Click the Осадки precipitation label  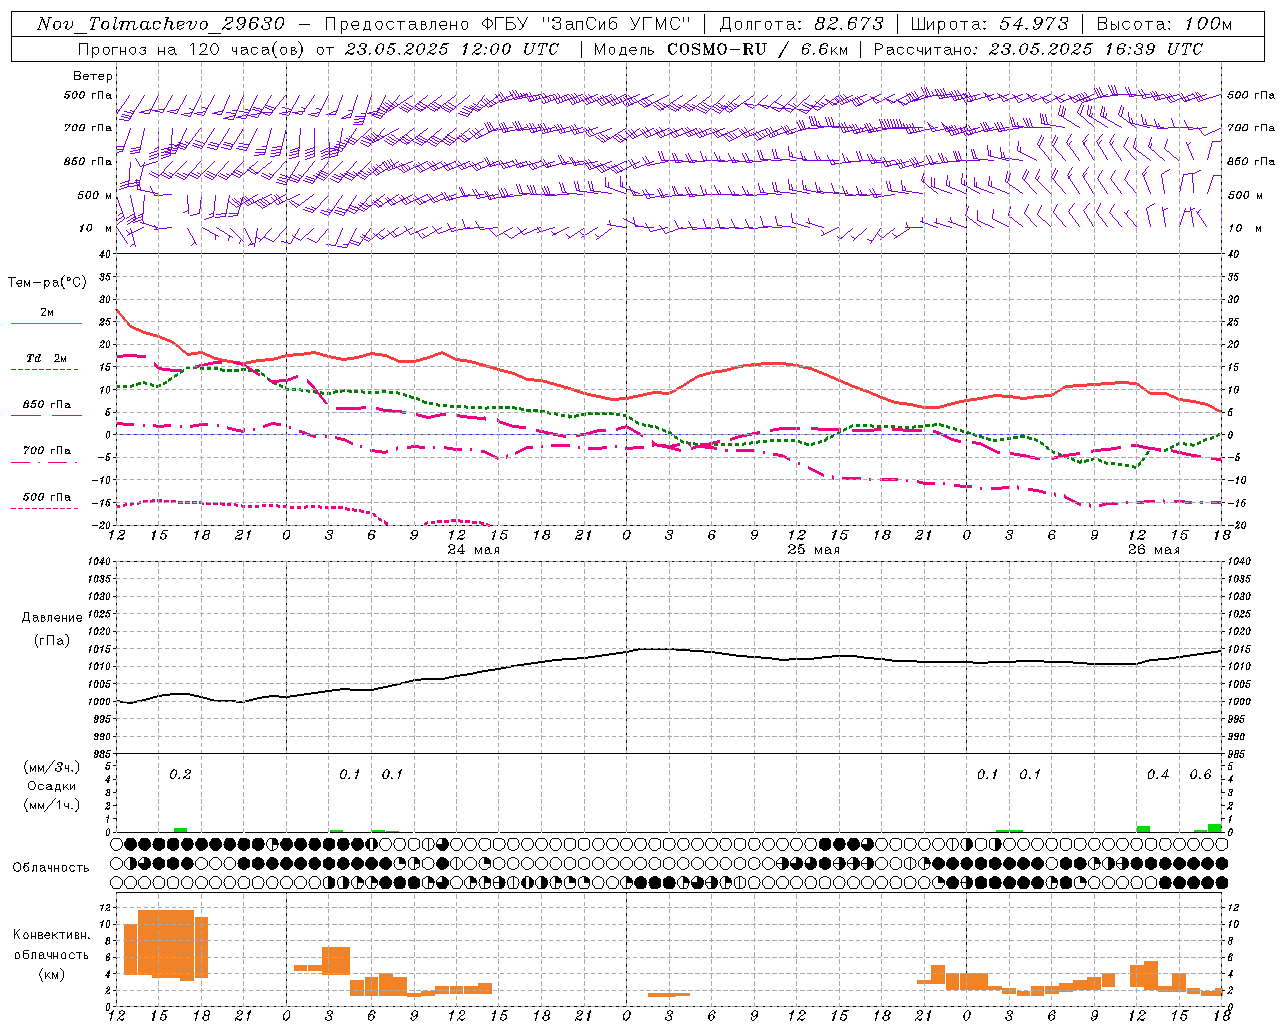52,786
